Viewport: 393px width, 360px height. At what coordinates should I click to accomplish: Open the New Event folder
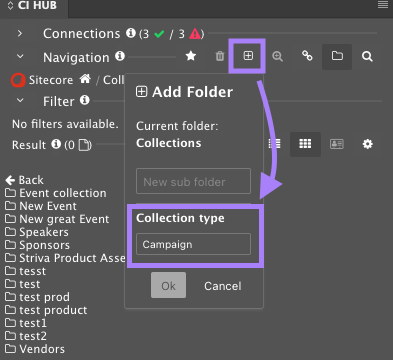coord(41,206)
